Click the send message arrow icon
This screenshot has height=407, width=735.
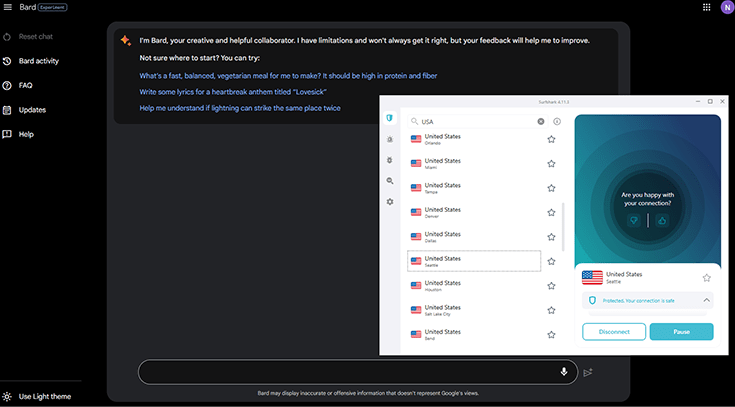[588, 372]
